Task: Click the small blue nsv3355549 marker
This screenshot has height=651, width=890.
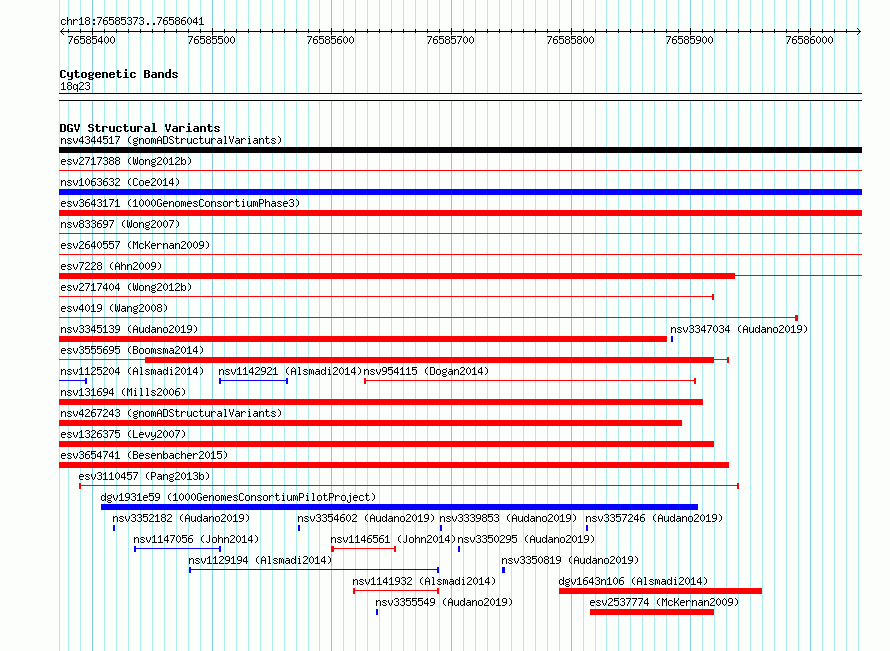Action: [x=377, y=612]
